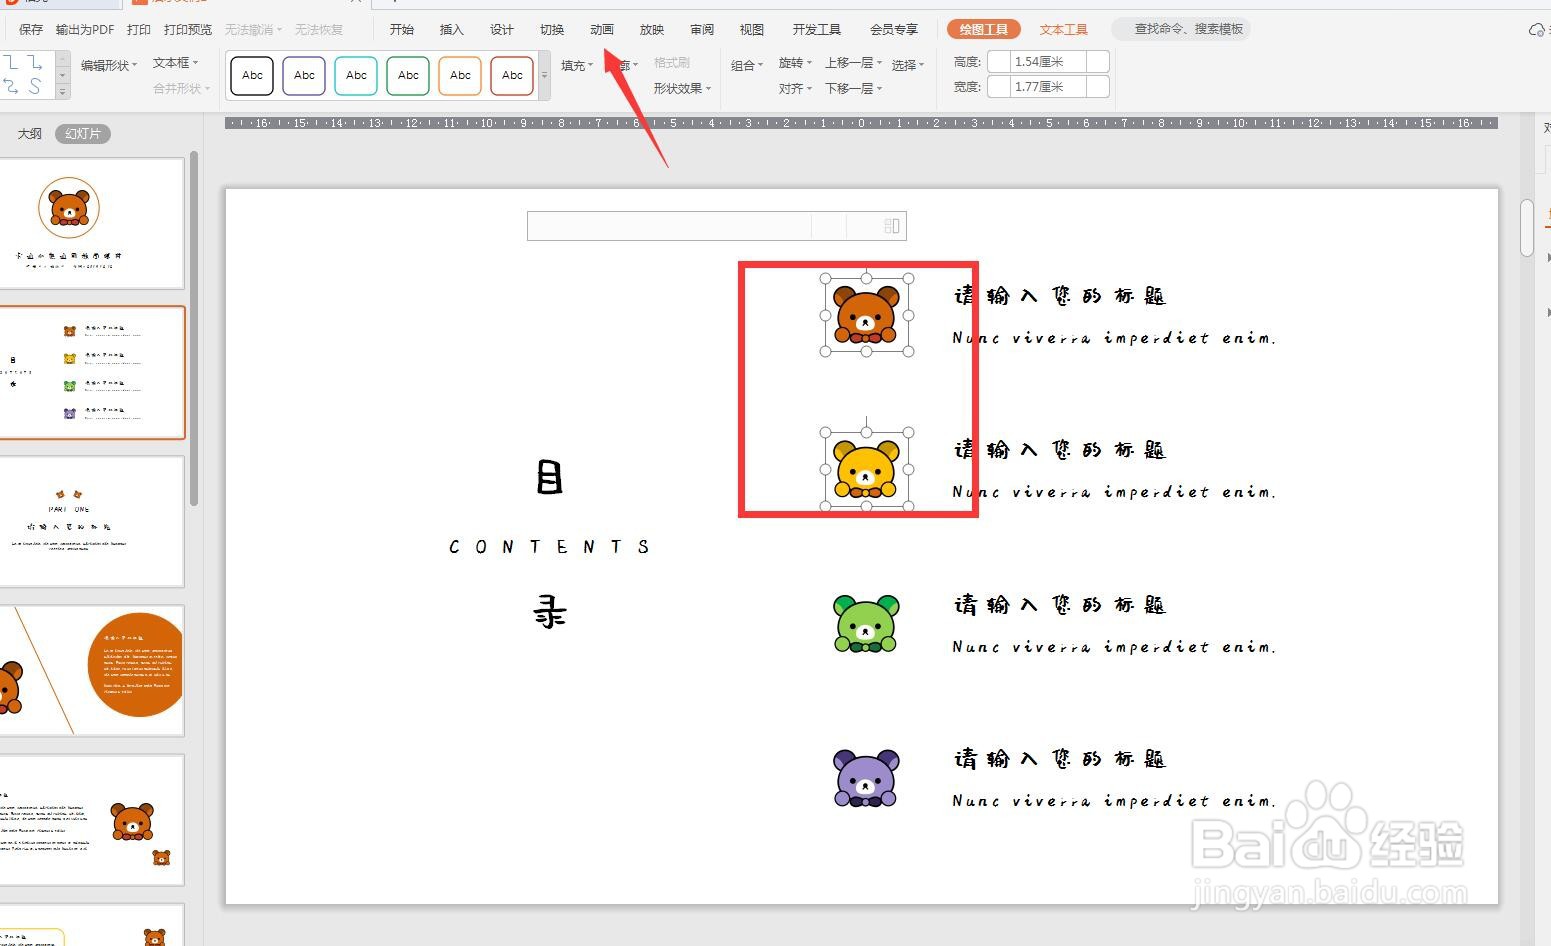Select the PART ONE slide thumbnail

coord(92,521)
